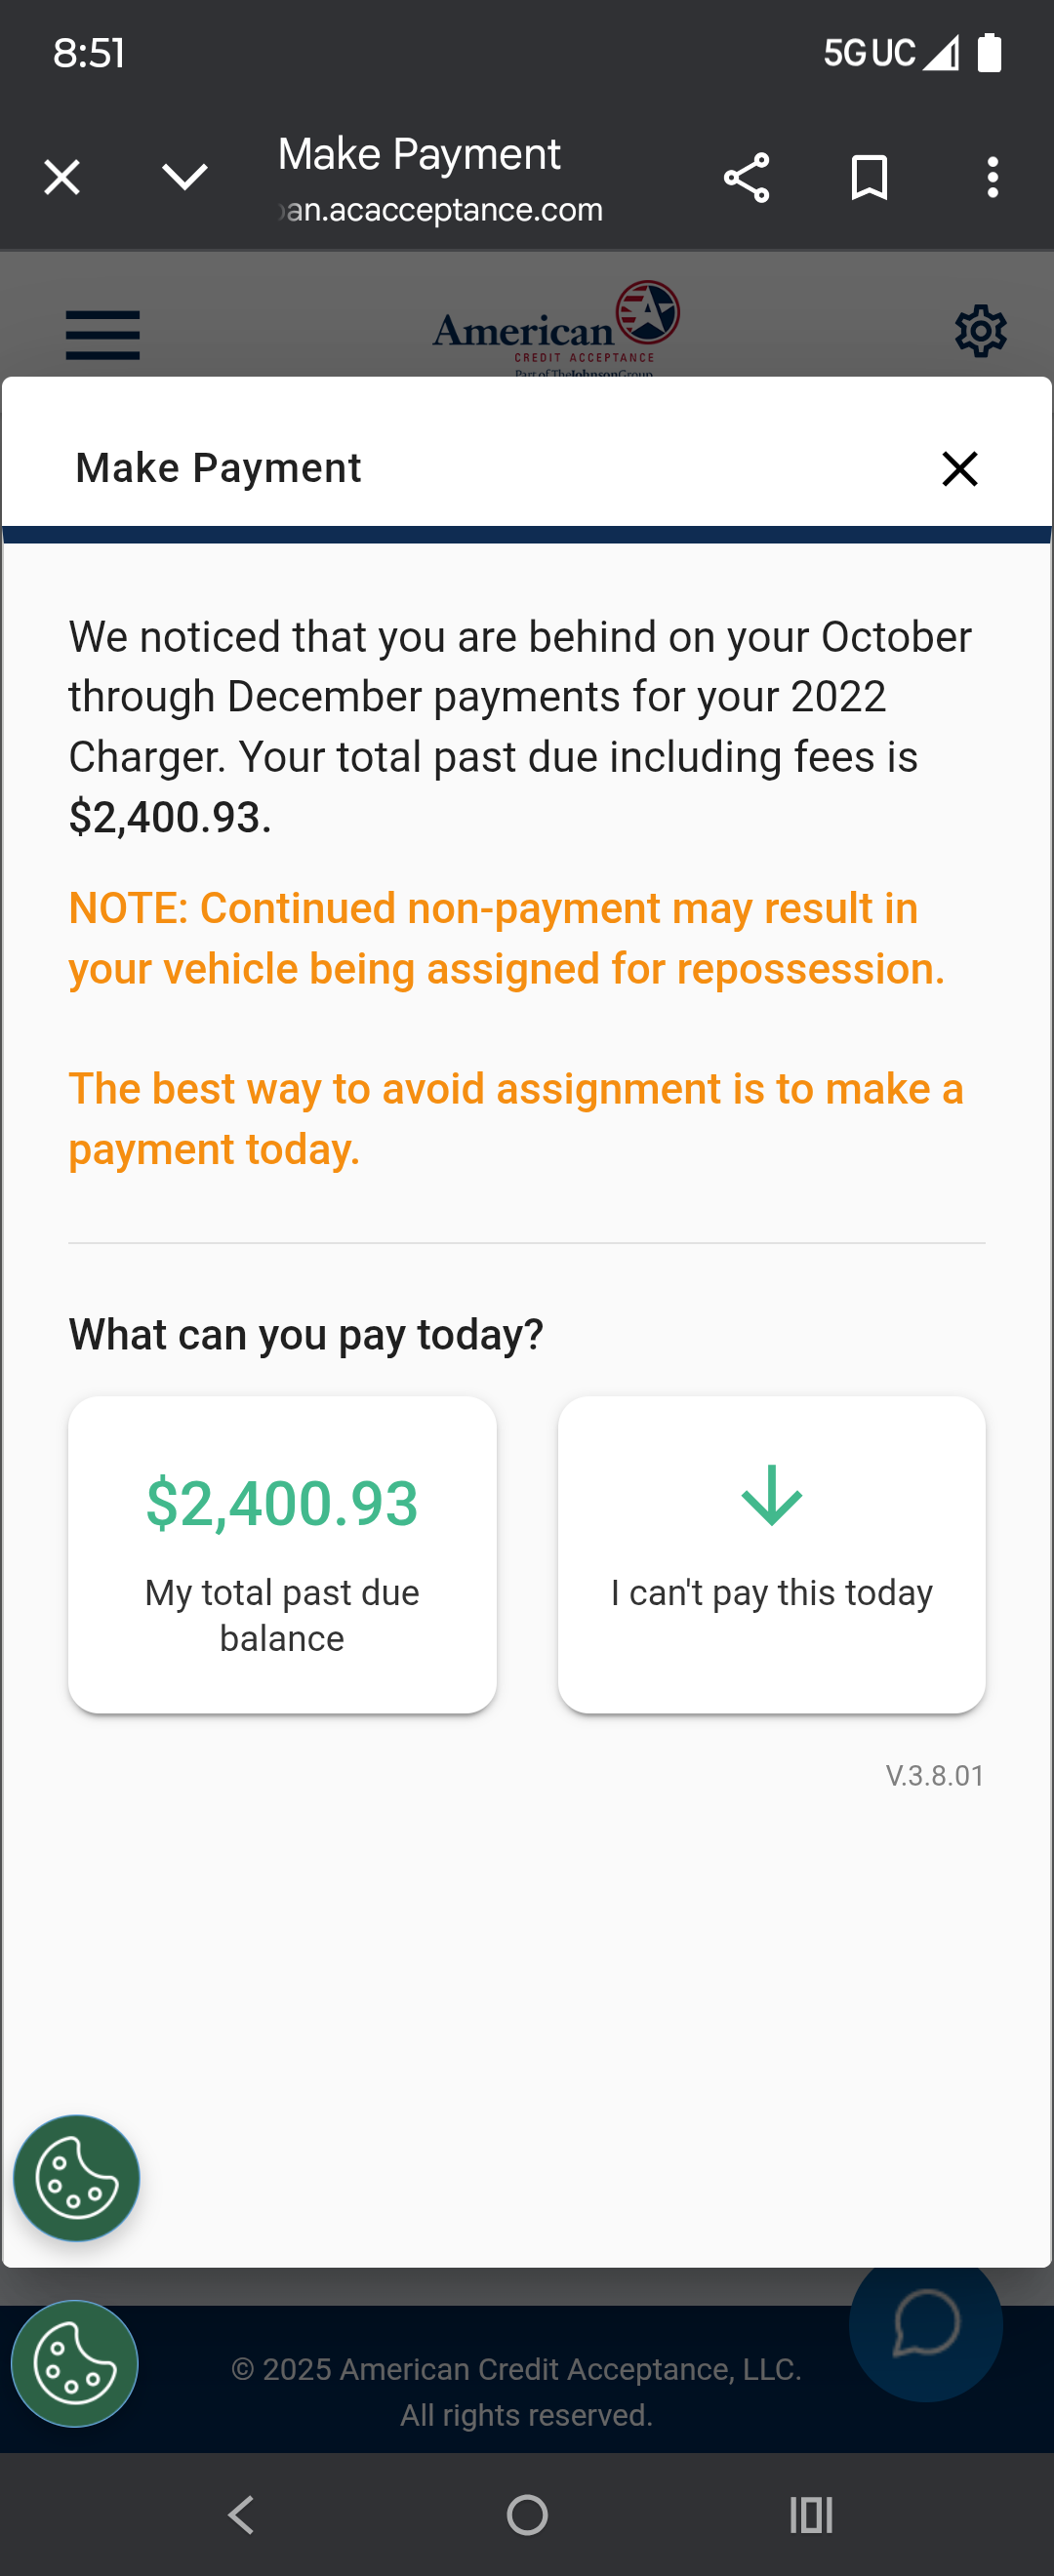Minimize the tab with down chevron
This screenshot has width=1054, height=2576.
tap(185, 178)
